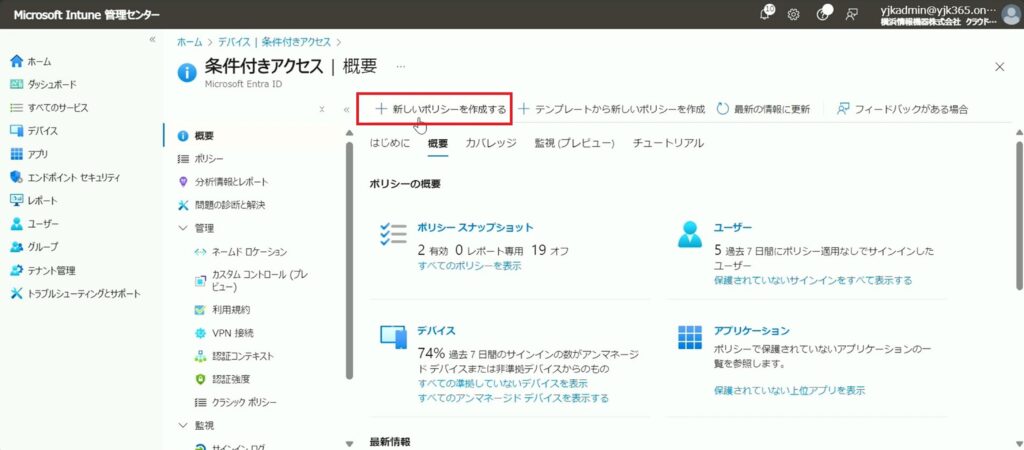
Task: Click the policy snapshot checklist icon
Action: click(392, 233)
